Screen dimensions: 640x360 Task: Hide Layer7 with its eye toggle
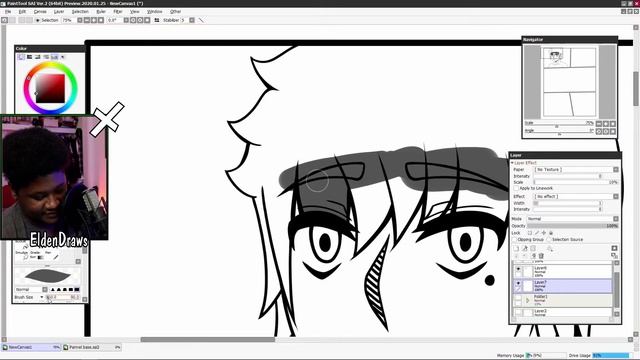pyautogui.click(x=518, y=283)
